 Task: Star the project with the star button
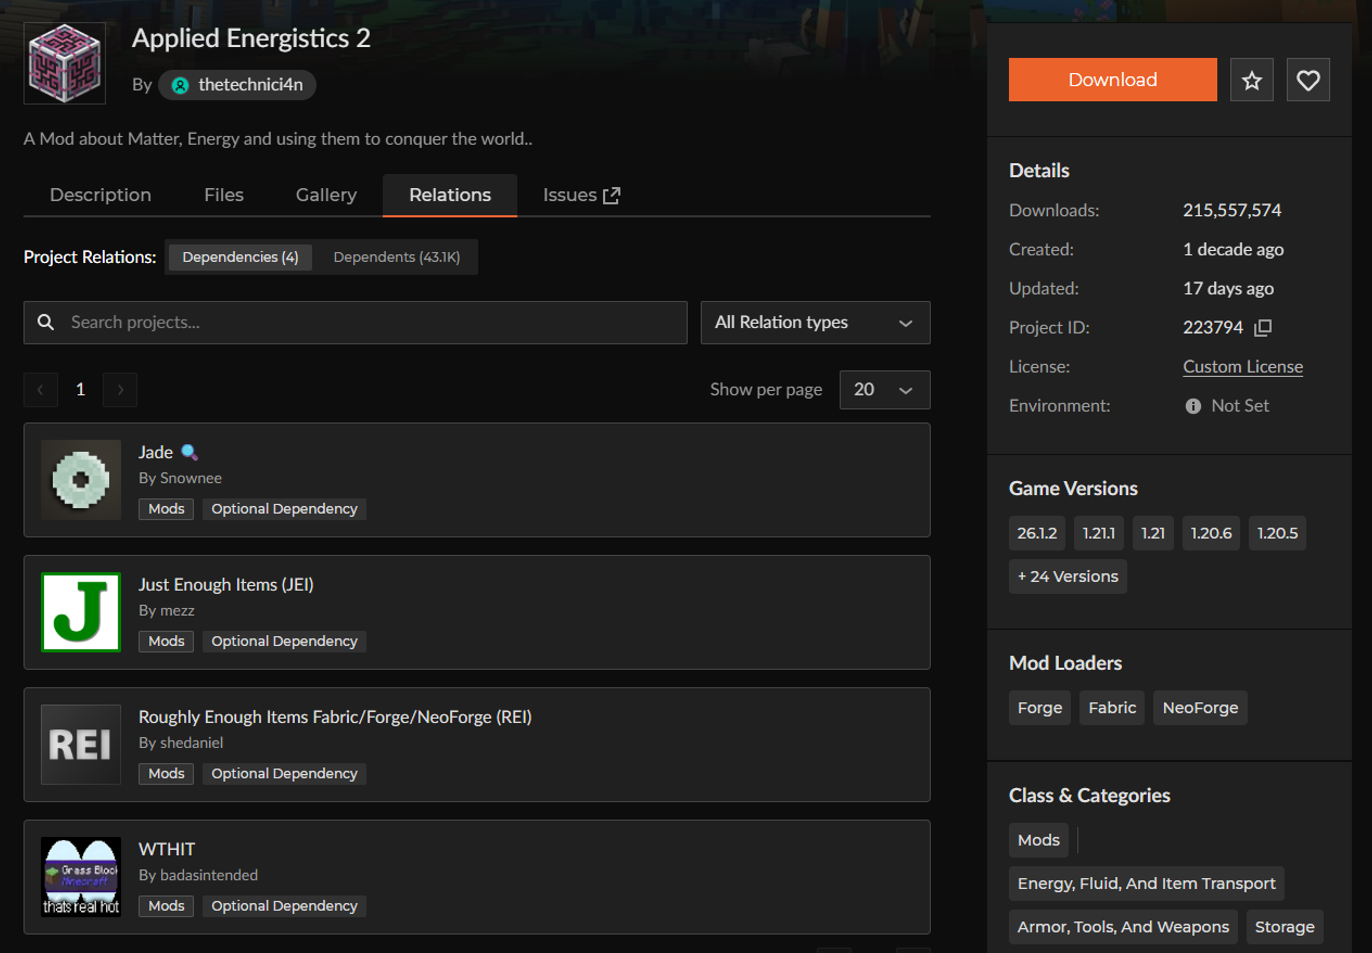coord(1251,80)
